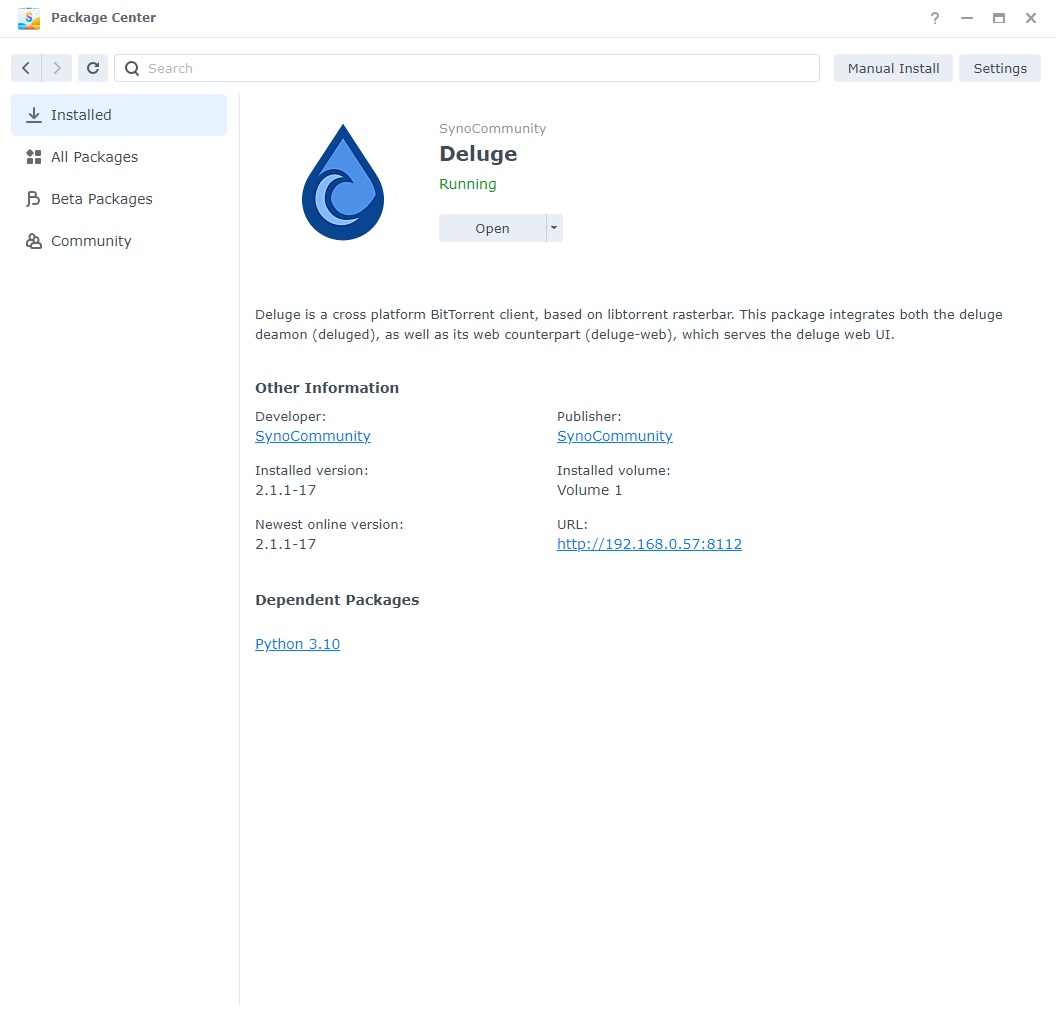Open the Deluge package

pos(492,228)
